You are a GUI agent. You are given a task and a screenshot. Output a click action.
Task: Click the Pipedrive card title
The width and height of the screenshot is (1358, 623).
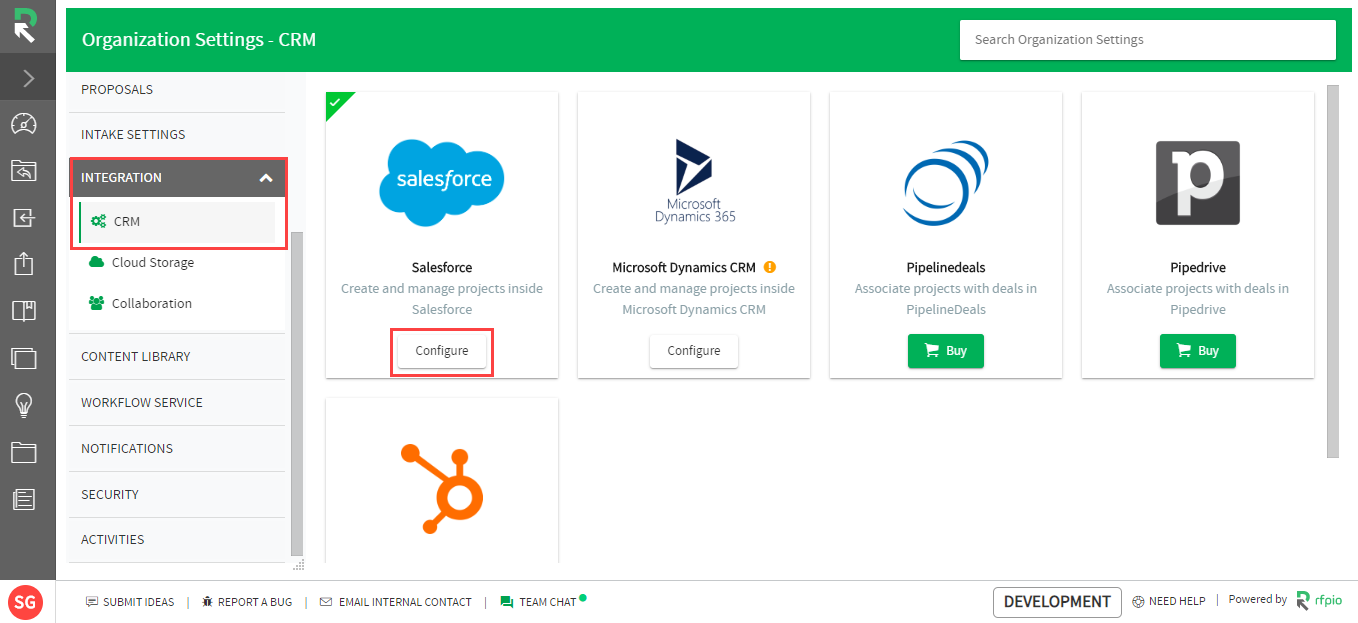point(1198,267)
